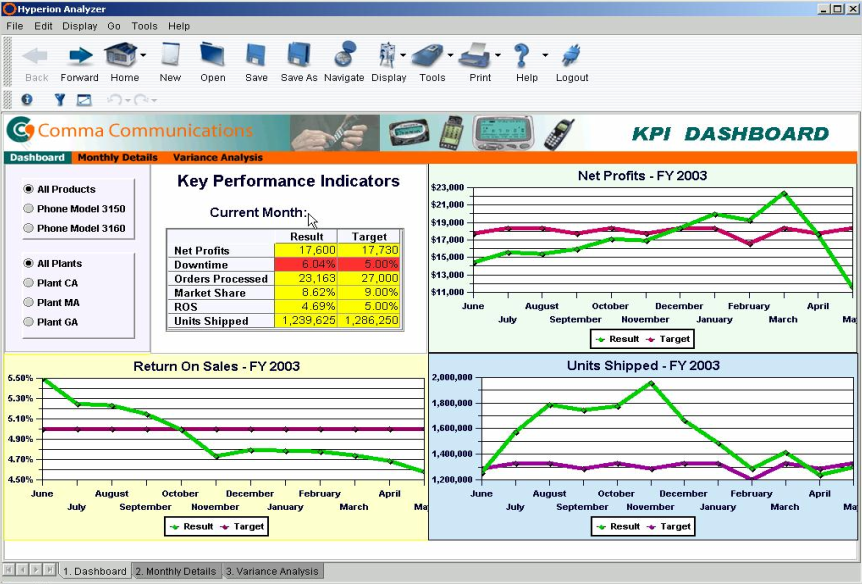The width and height of the screenshot is (862, 584).
Task: Switch to bottom tab 2. Monthly Details
Action: pyautogui.click(x=176, y=571)
